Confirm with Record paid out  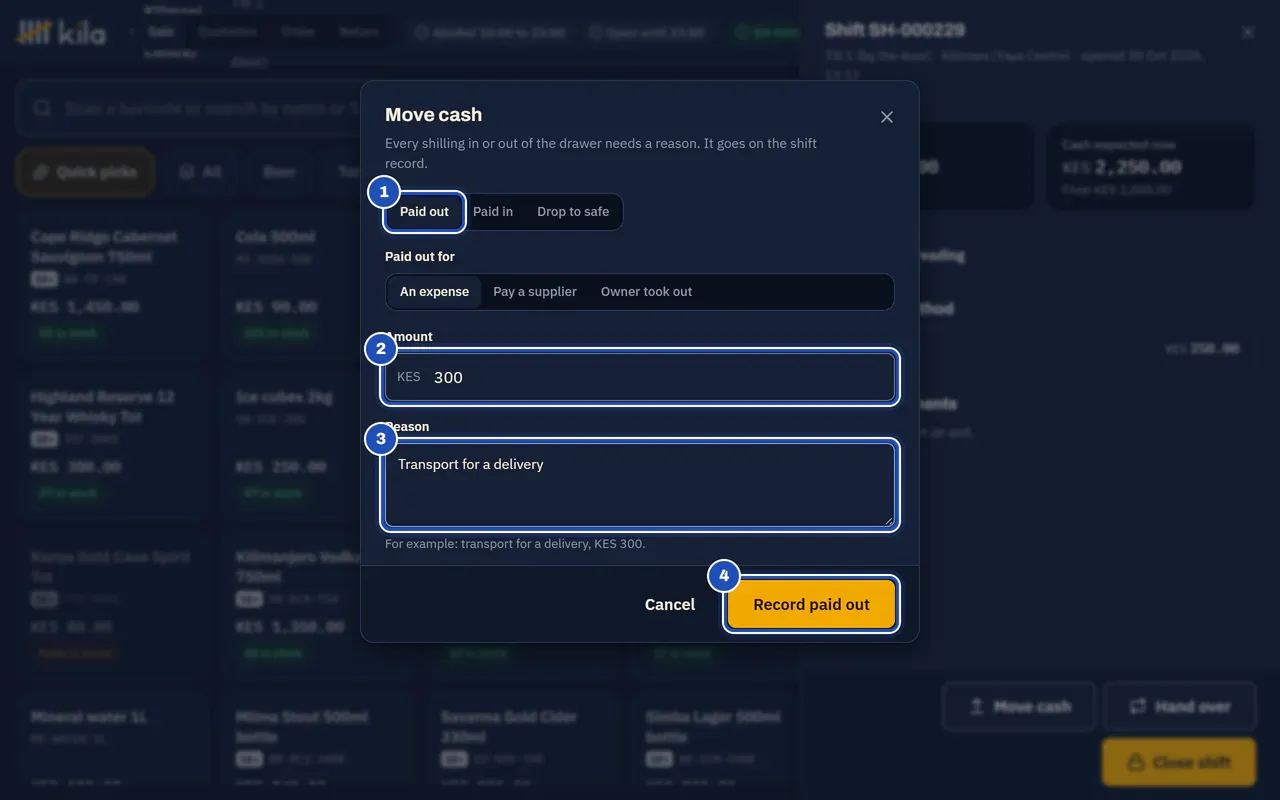(x=811, y=605)
